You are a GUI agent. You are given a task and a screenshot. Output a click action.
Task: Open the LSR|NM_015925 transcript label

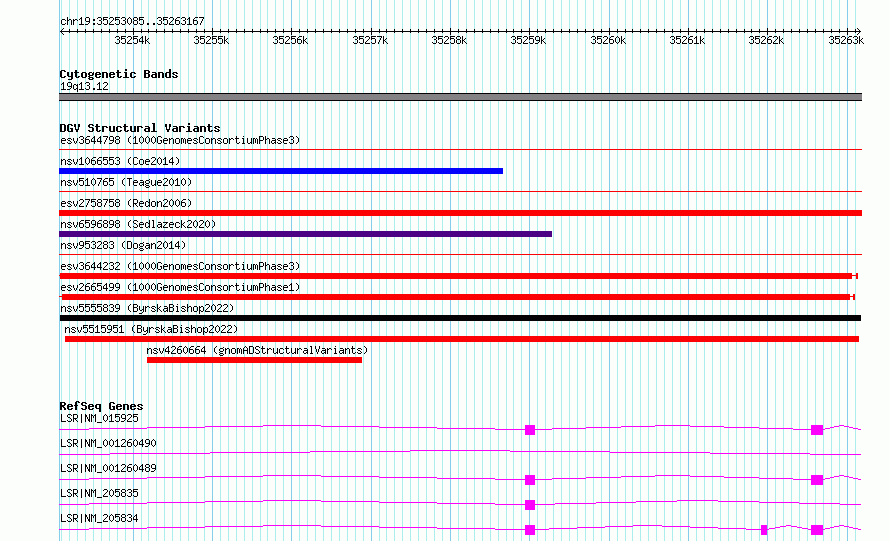pyautogui.click(x=99, y=418)
